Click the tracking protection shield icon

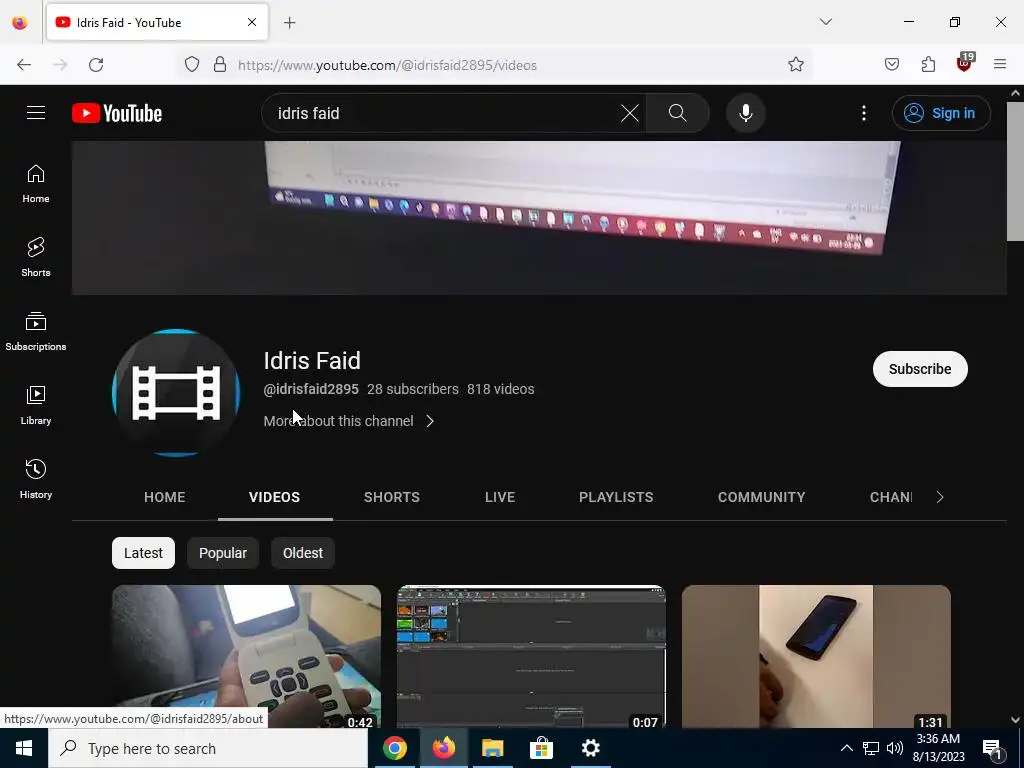[191, 64]
